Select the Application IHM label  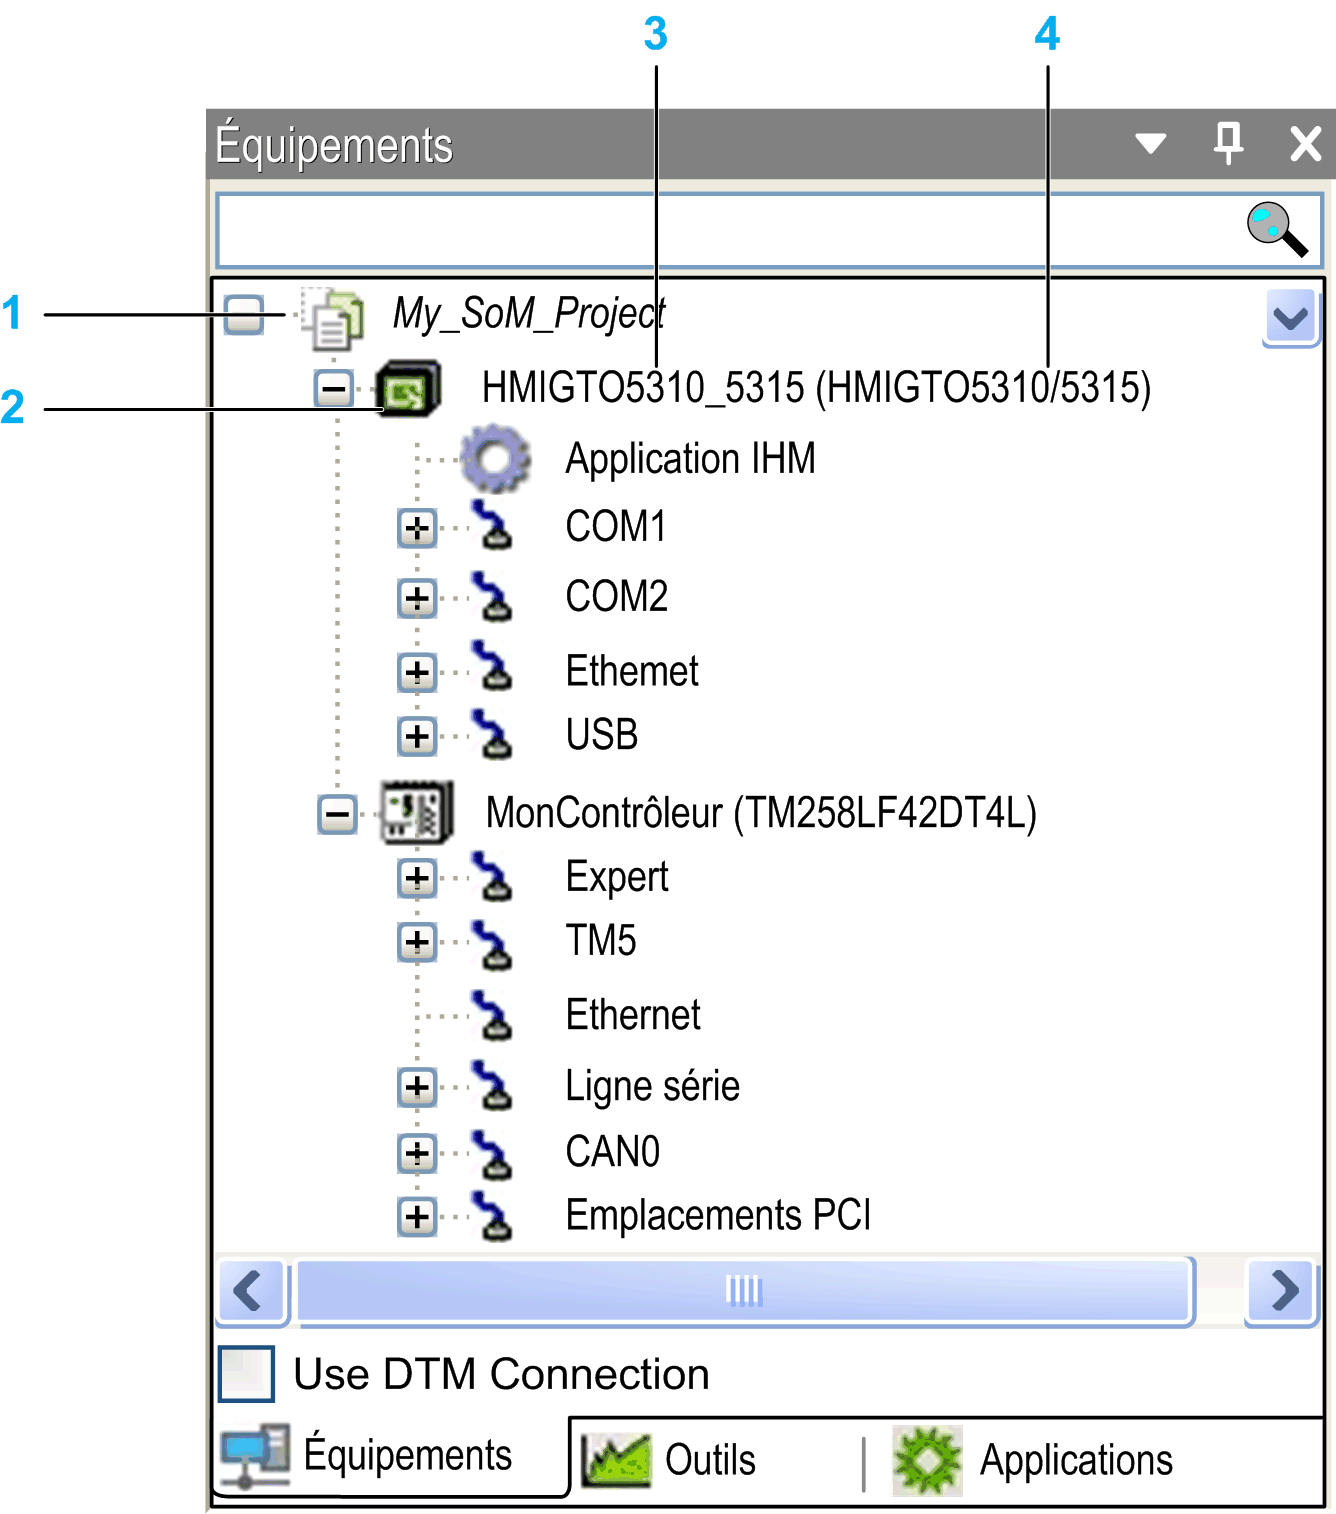[690, 459]
